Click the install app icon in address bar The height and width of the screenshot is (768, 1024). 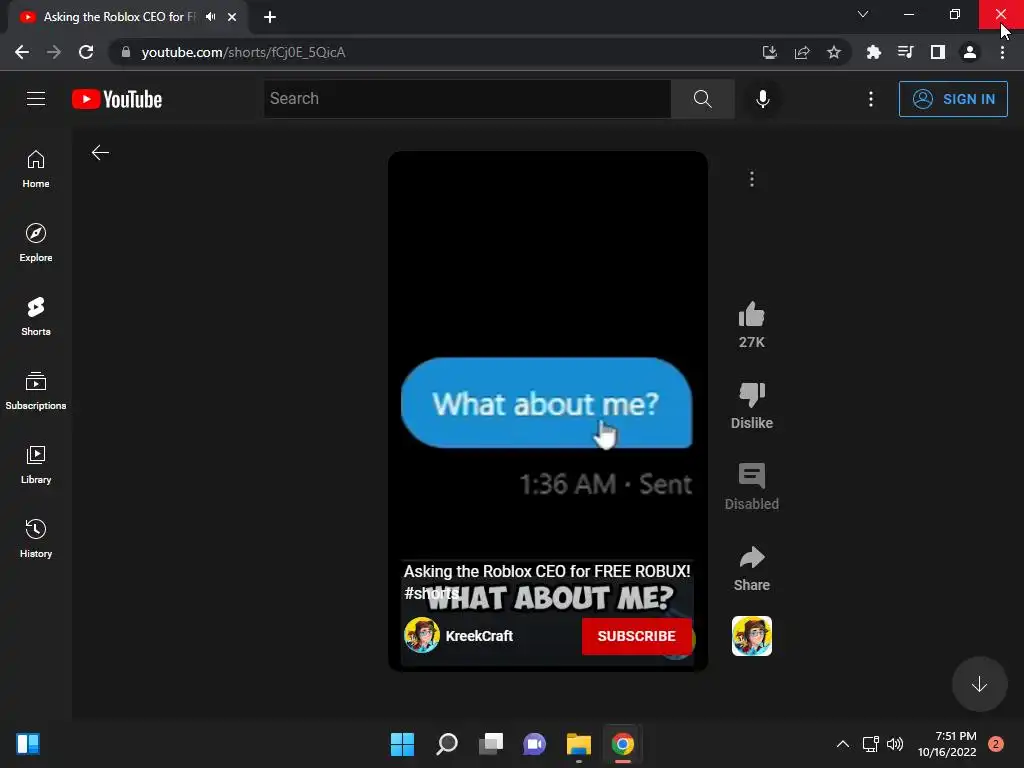pos(770,52)
